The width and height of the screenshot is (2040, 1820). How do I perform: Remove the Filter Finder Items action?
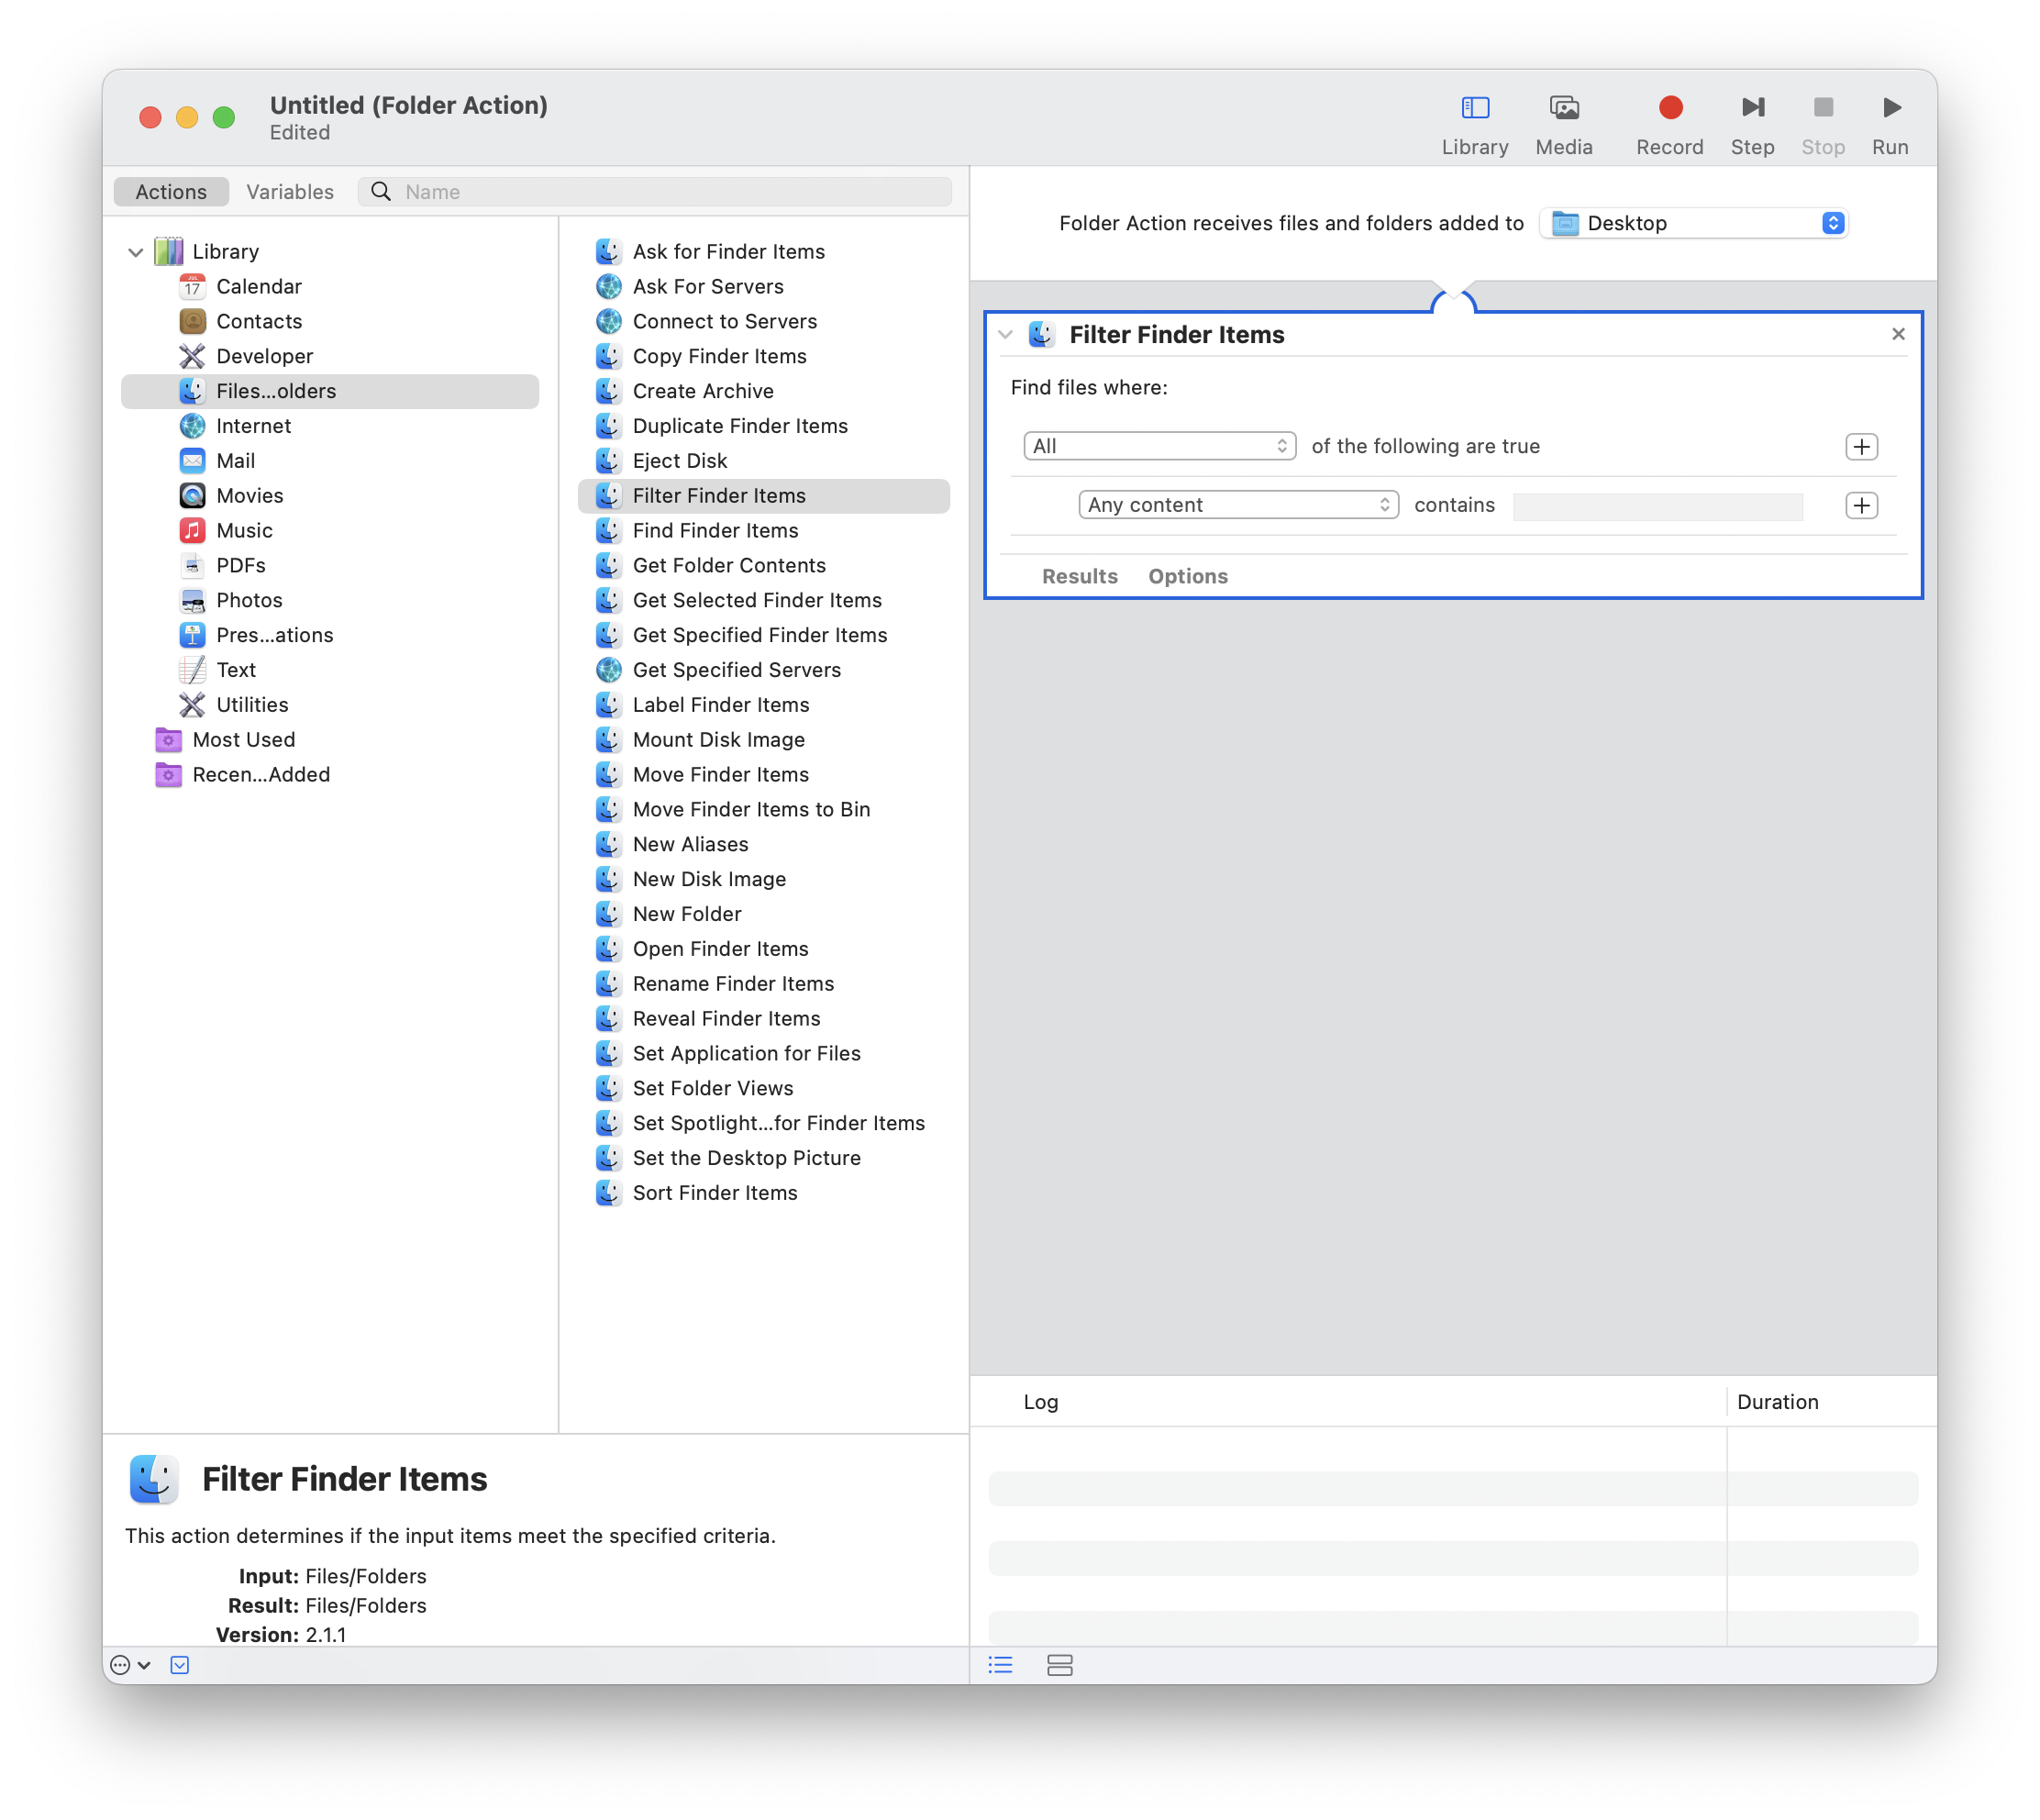(1897, 334)
